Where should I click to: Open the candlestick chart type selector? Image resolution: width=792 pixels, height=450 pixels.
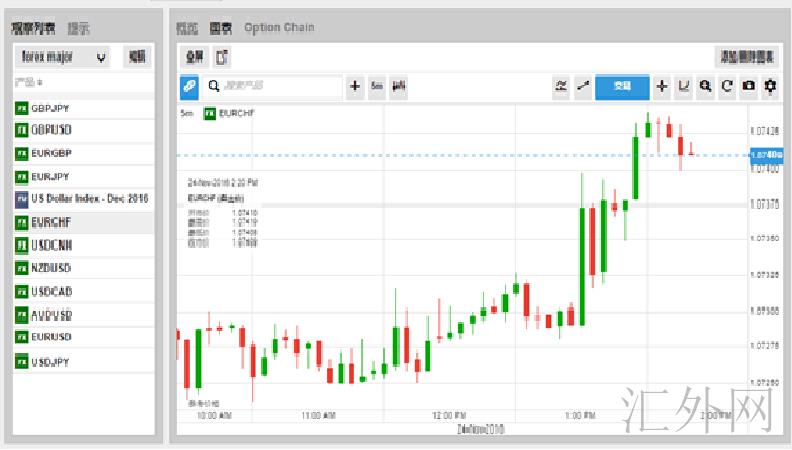click(x=399, y=86)
